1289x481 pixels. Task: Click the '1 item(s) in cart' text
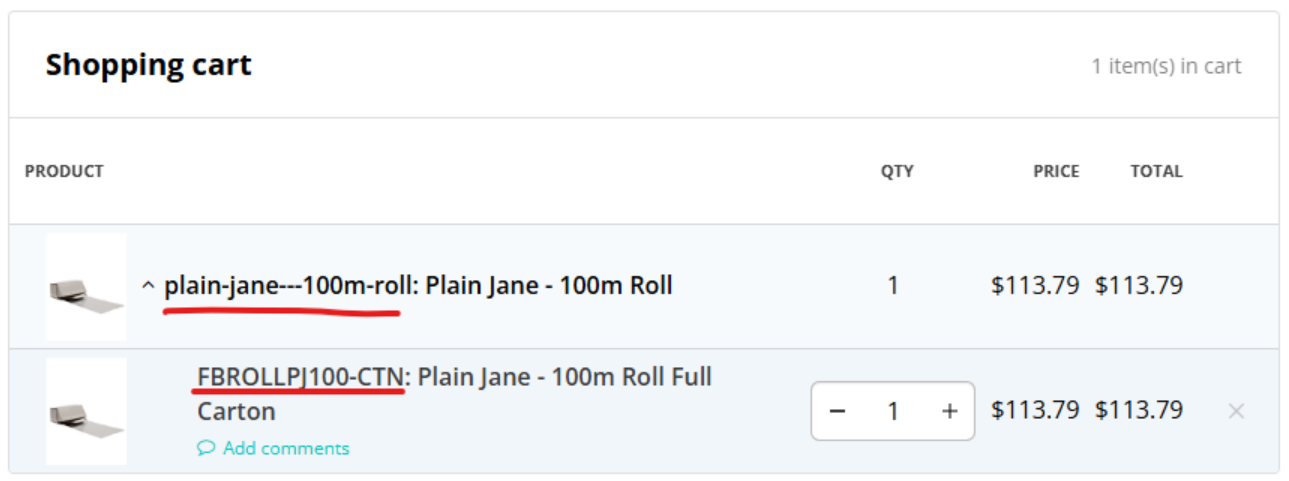(1166, 66)
